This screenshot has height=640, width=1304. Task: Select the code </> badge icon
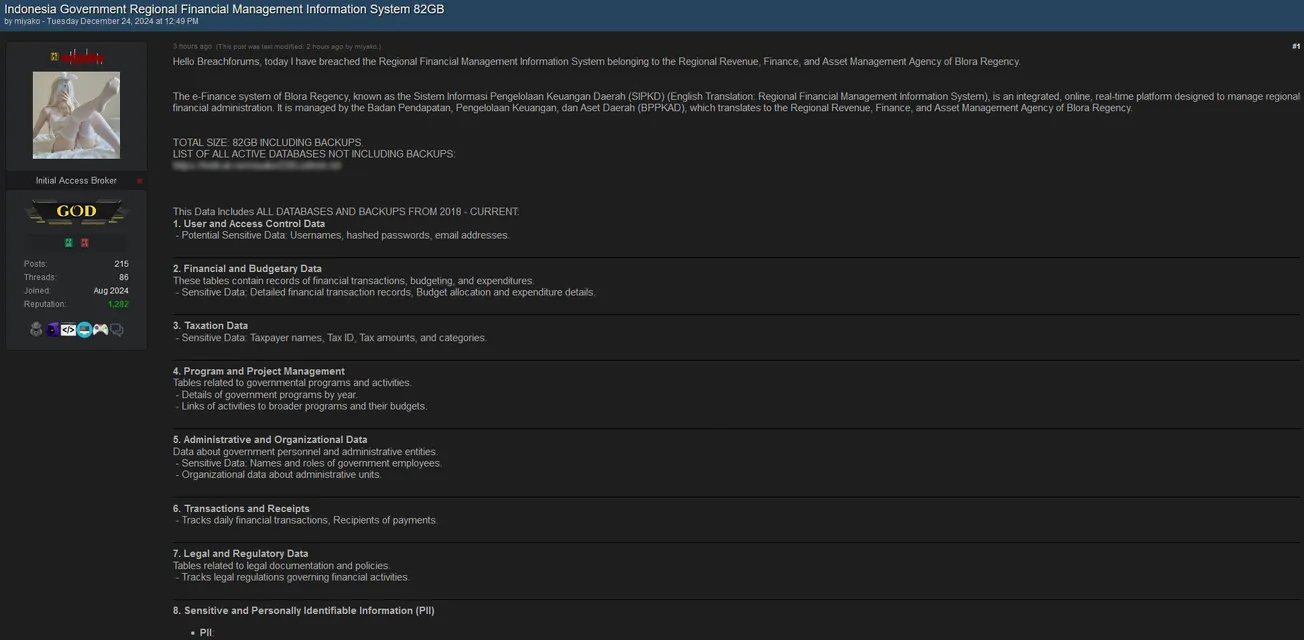[68, 329]
